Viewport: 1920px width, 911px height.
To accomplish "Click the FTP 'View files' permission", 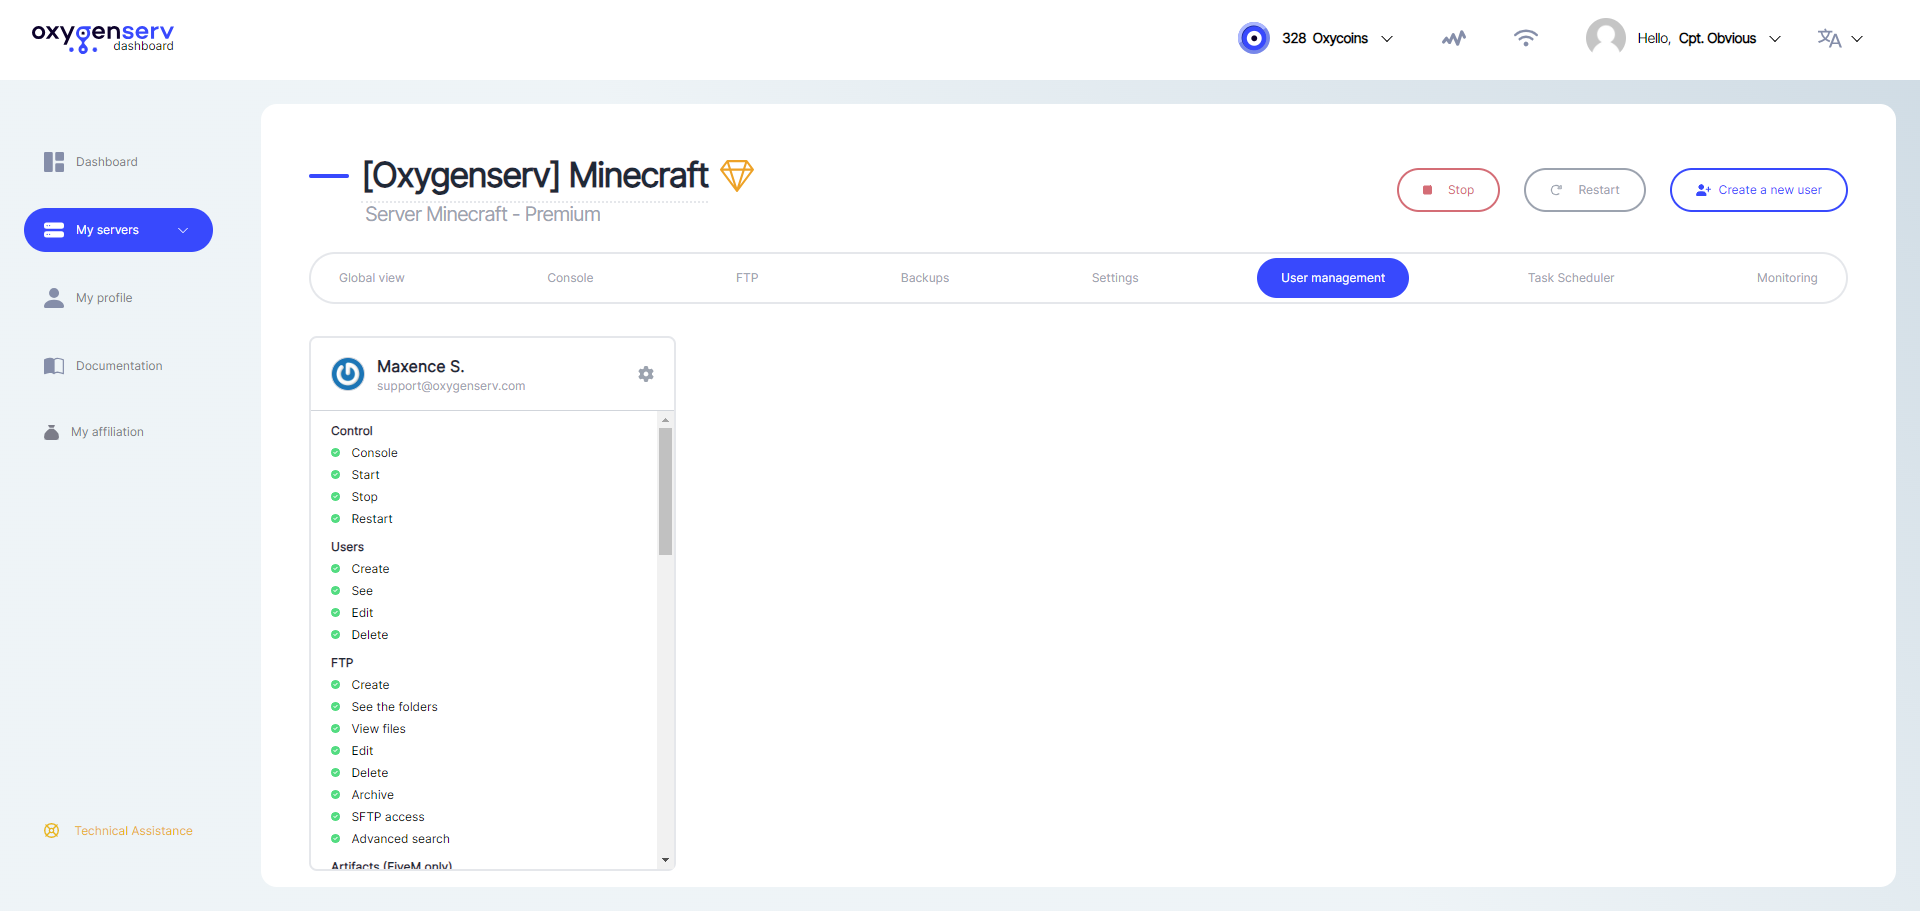I will [378, 729].
